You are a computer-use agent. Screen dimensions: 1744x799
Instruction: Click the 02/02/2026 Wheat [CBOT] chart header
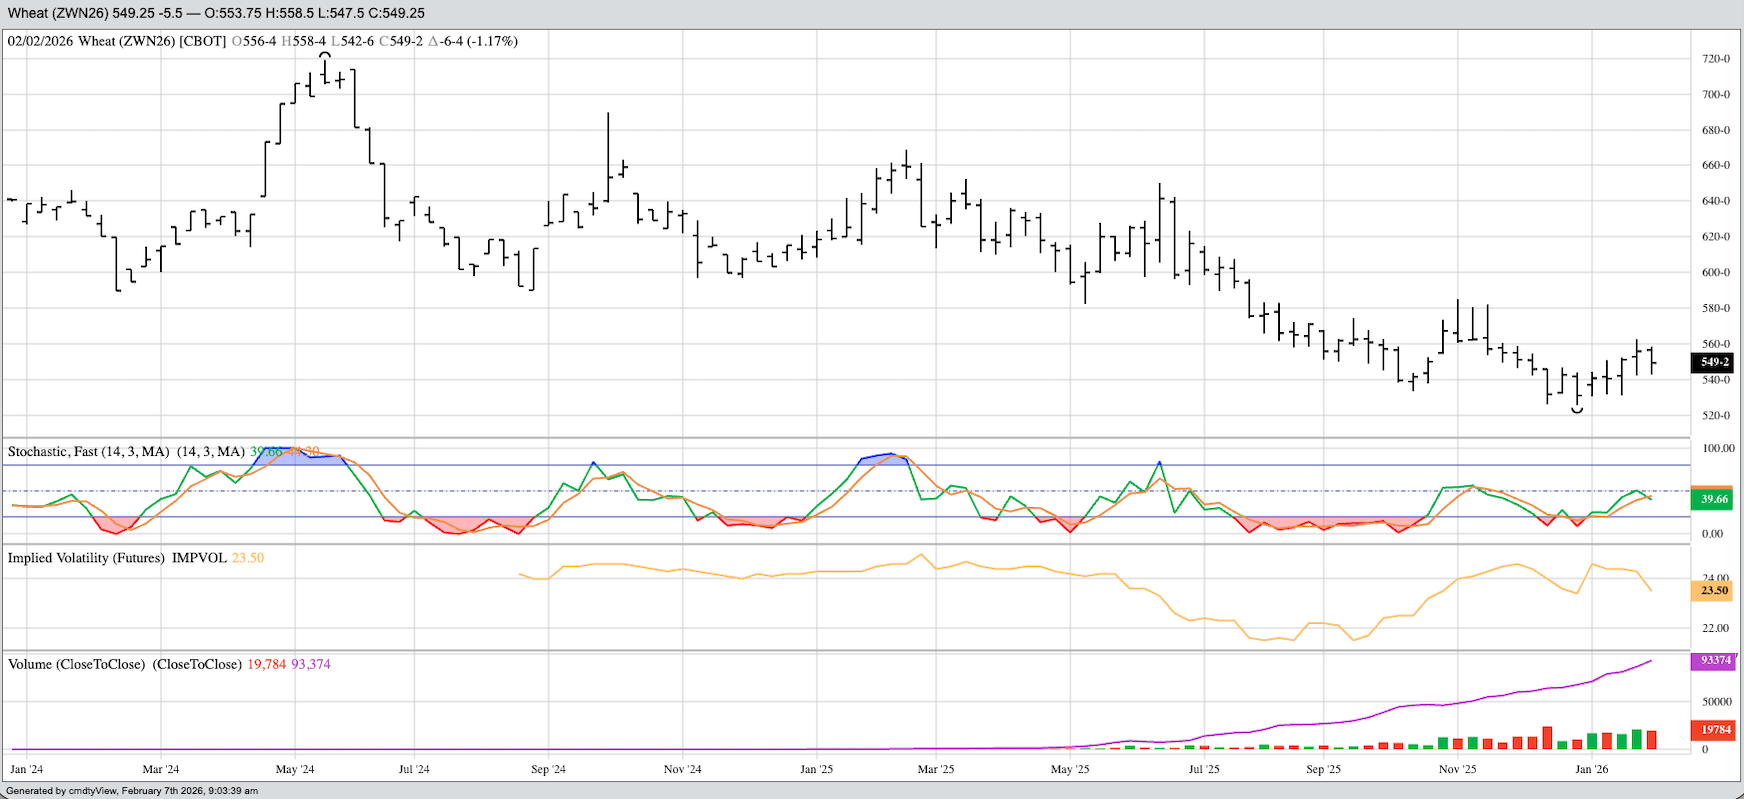coord(117,41)
